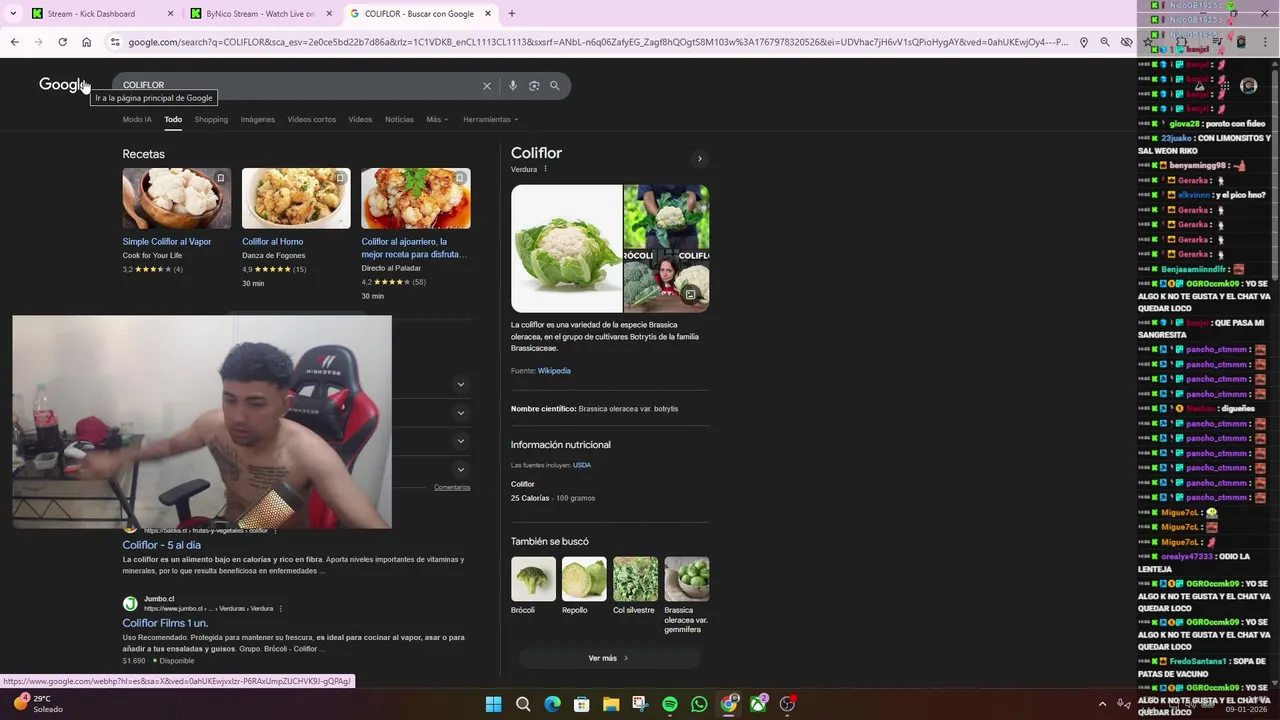This screenshot has height=720, width=1280.
Task: Open a new browser tab with plus
Action: pos(512,14)
